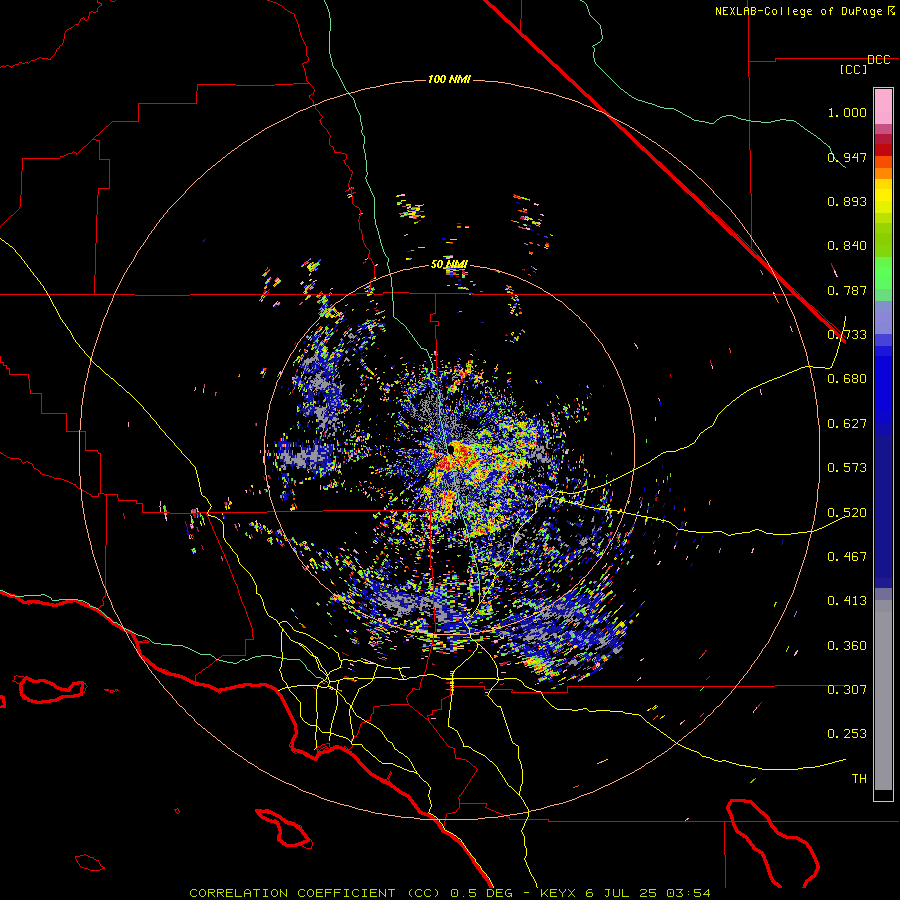Click the 50 NMI range ring label
The height and width of the screenshot is (900, 900).
[x=449, y=264]
